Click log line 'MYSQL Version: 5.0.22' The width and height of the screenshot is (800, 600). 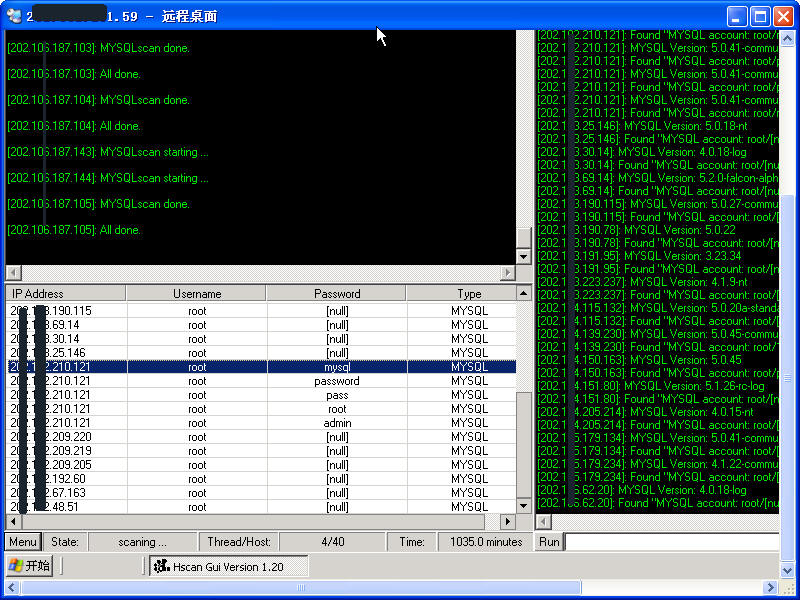coord(637,230)
